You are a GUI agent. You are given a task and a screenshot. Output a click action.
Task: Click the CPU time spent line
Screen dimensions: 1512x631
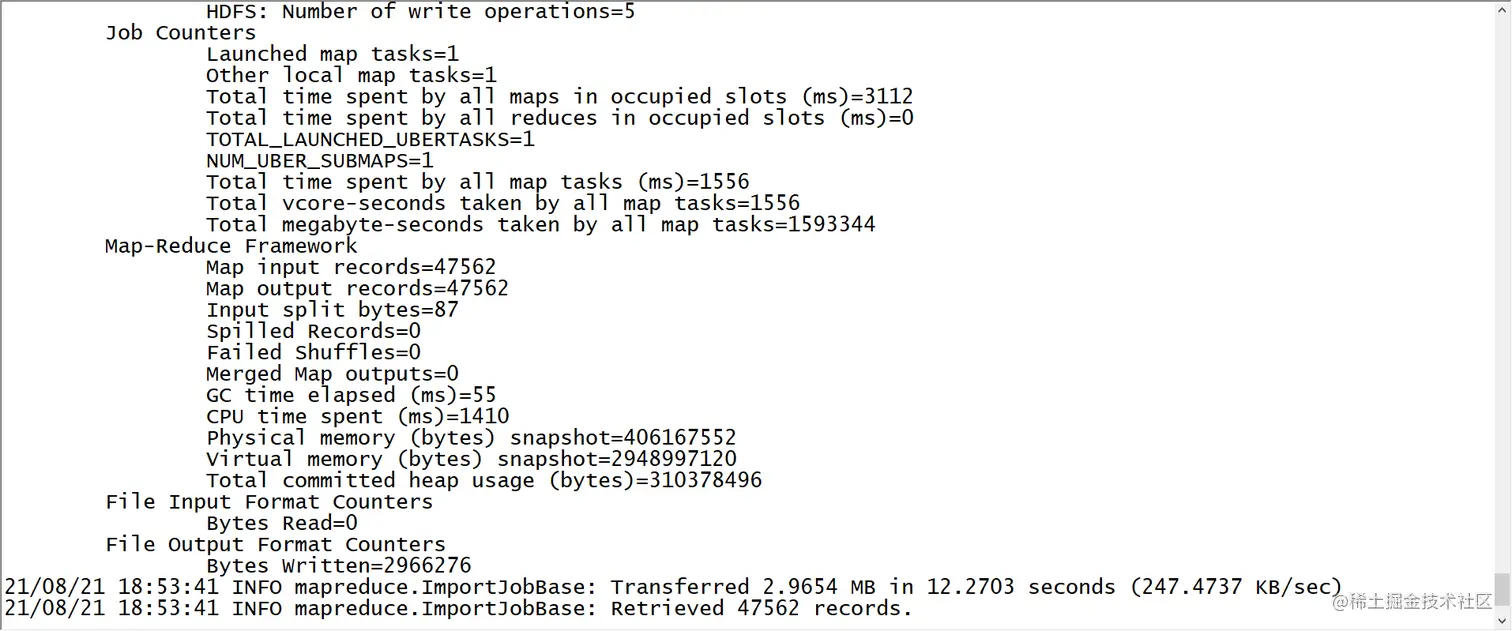(x=357, y=416)
